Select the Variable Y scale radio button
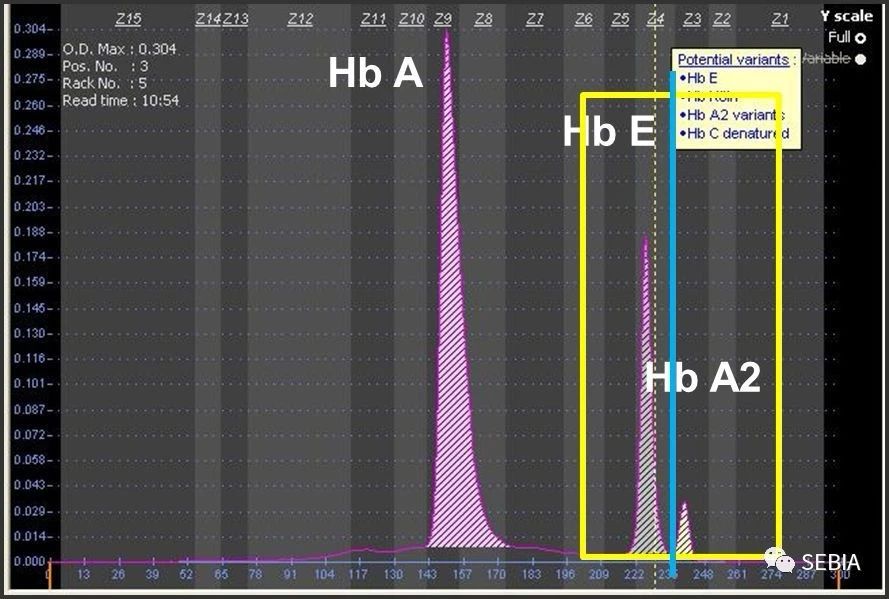889x599 pixels. pos(860,59)
